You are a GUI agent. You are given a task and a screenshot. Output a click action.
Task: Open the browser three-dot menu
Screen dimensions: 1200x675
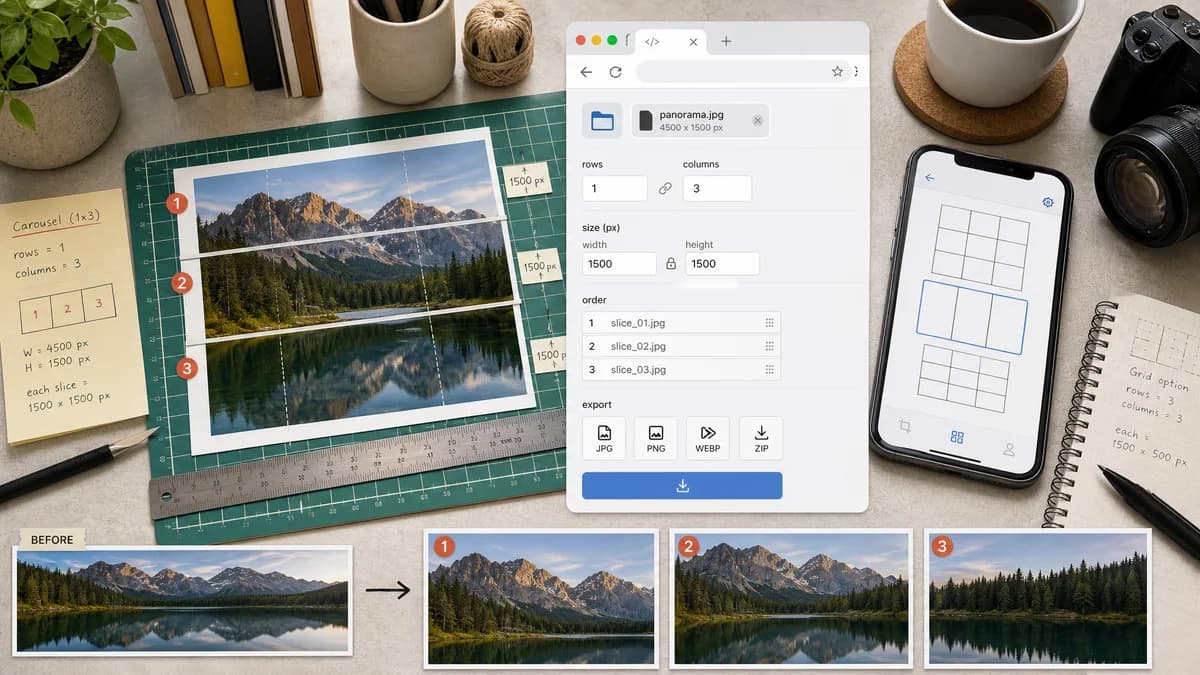[x=857, y=72]
